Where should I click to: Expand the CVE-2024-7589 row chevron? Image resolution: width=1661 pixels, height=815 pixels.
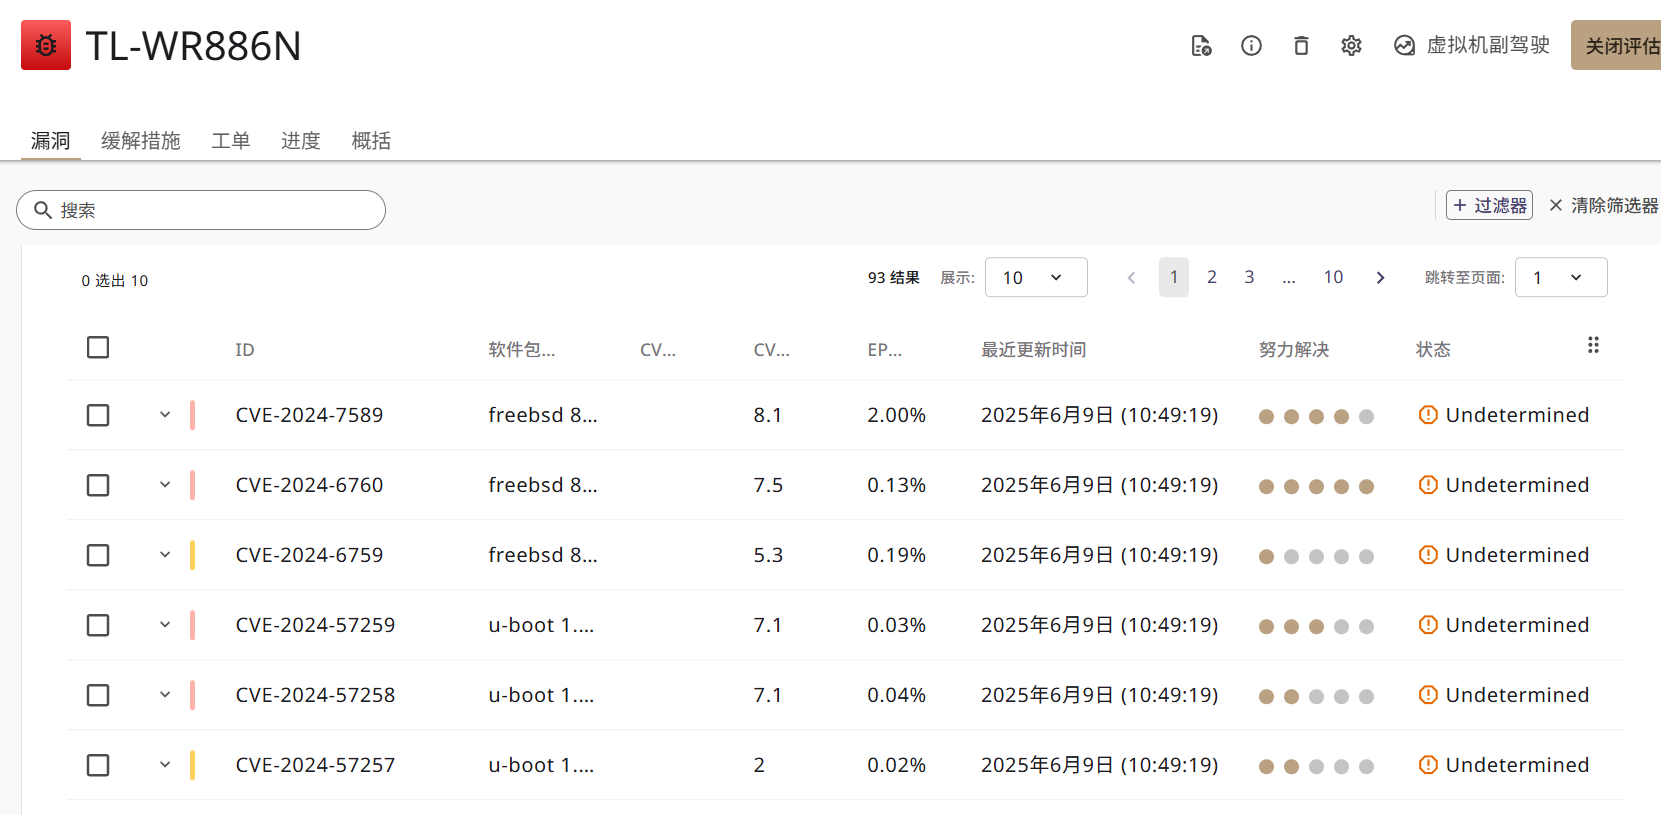165,415
